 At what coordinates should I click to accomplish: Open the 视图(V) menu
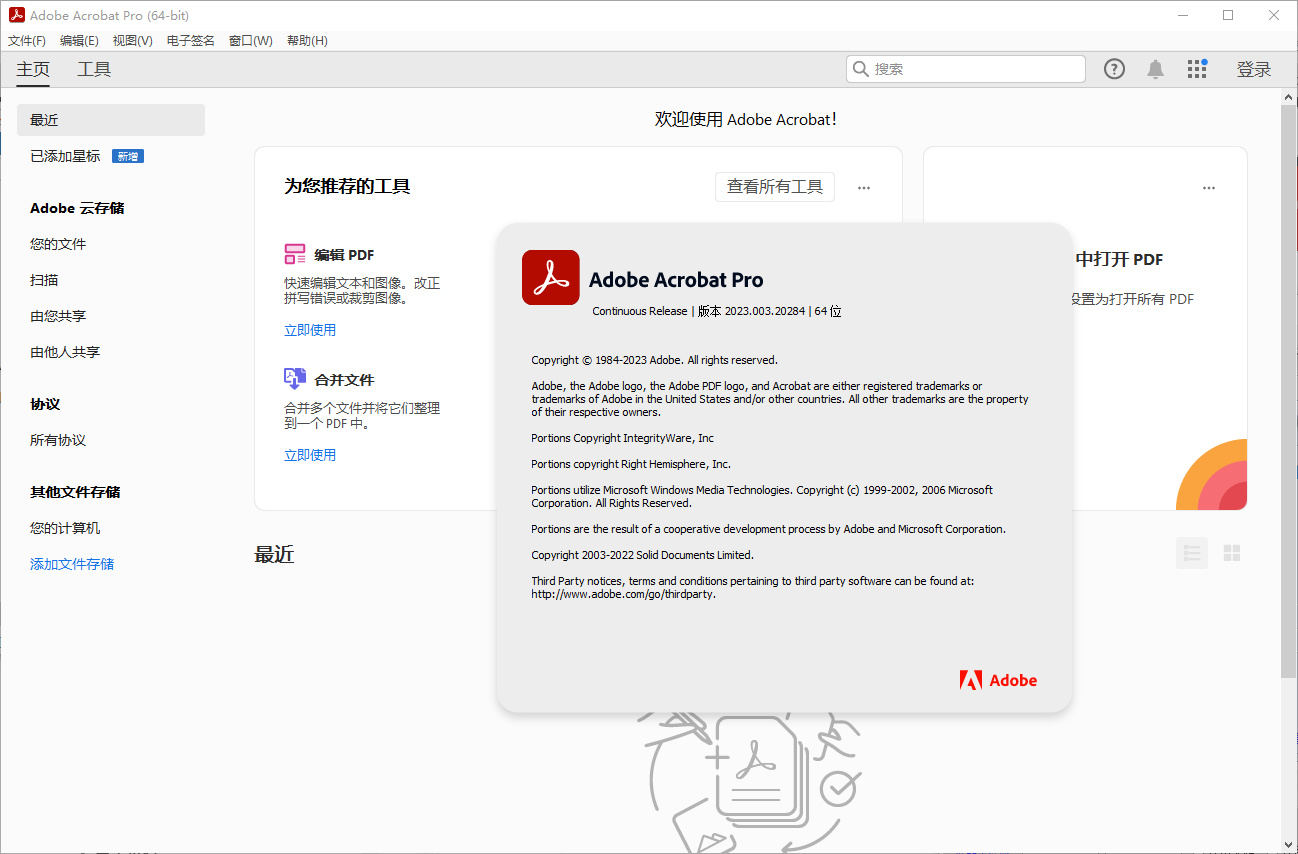point(132,41)
